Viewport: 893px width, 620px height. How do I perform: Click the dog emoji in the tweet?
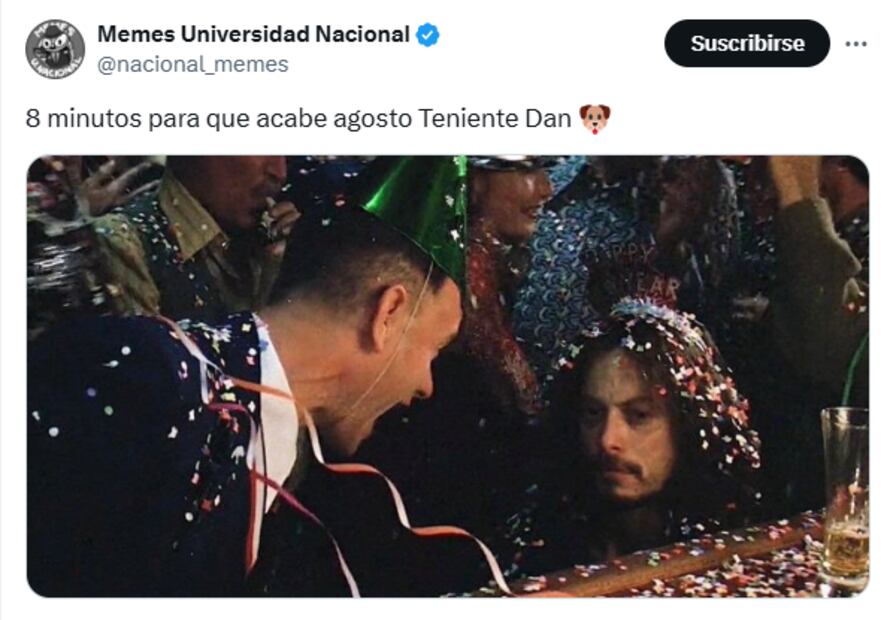coord(595,119)
